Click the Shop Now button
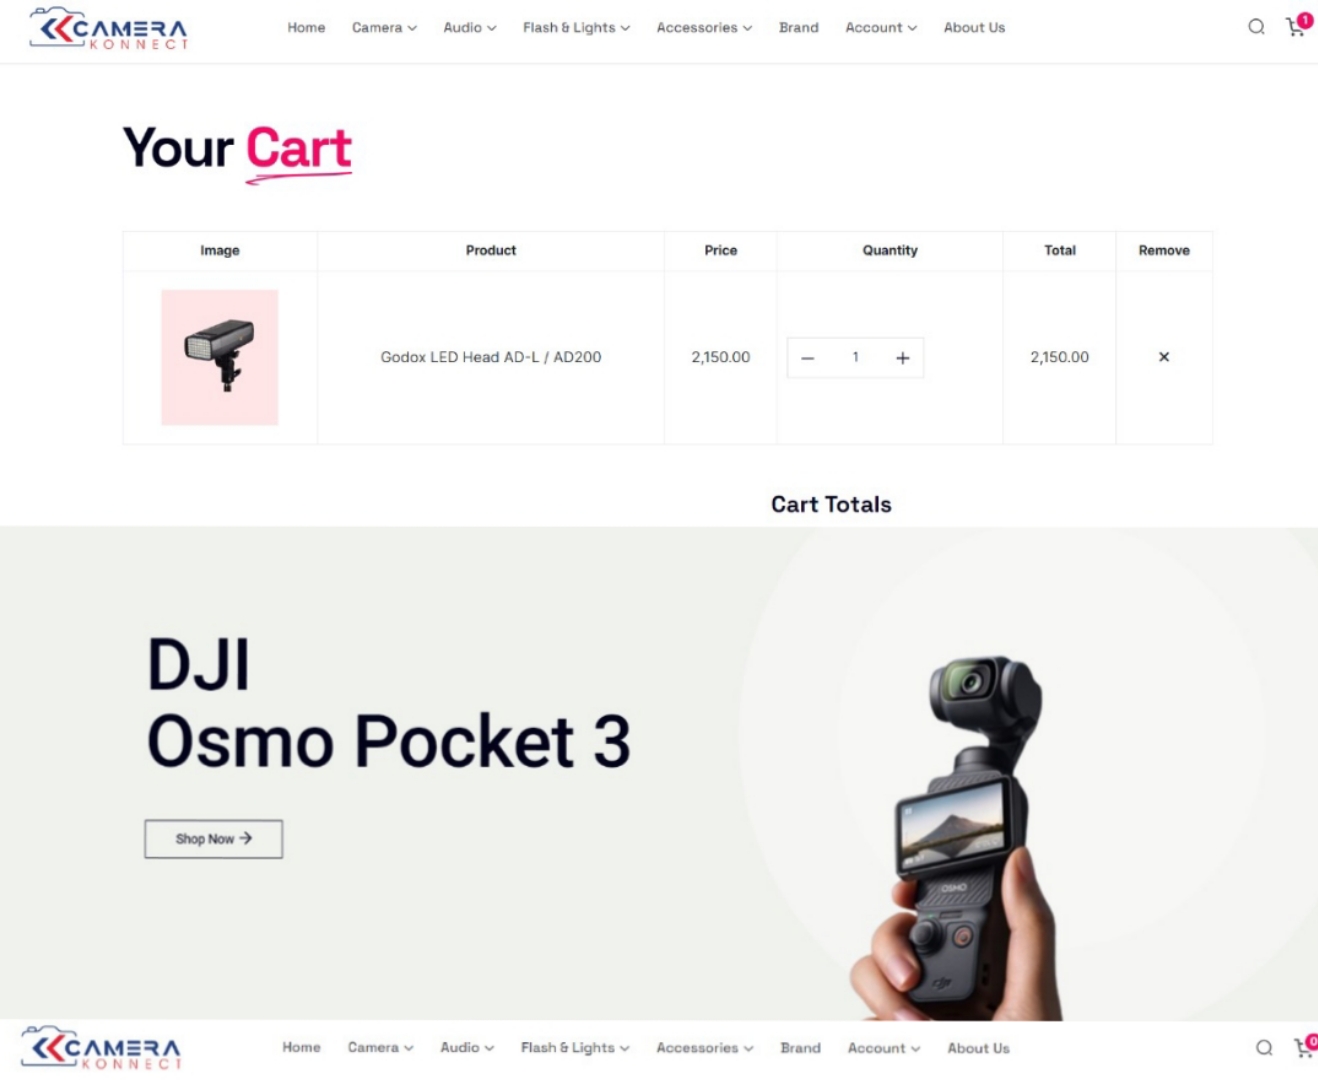1318x1080 pixels. (x=214, y=839)
